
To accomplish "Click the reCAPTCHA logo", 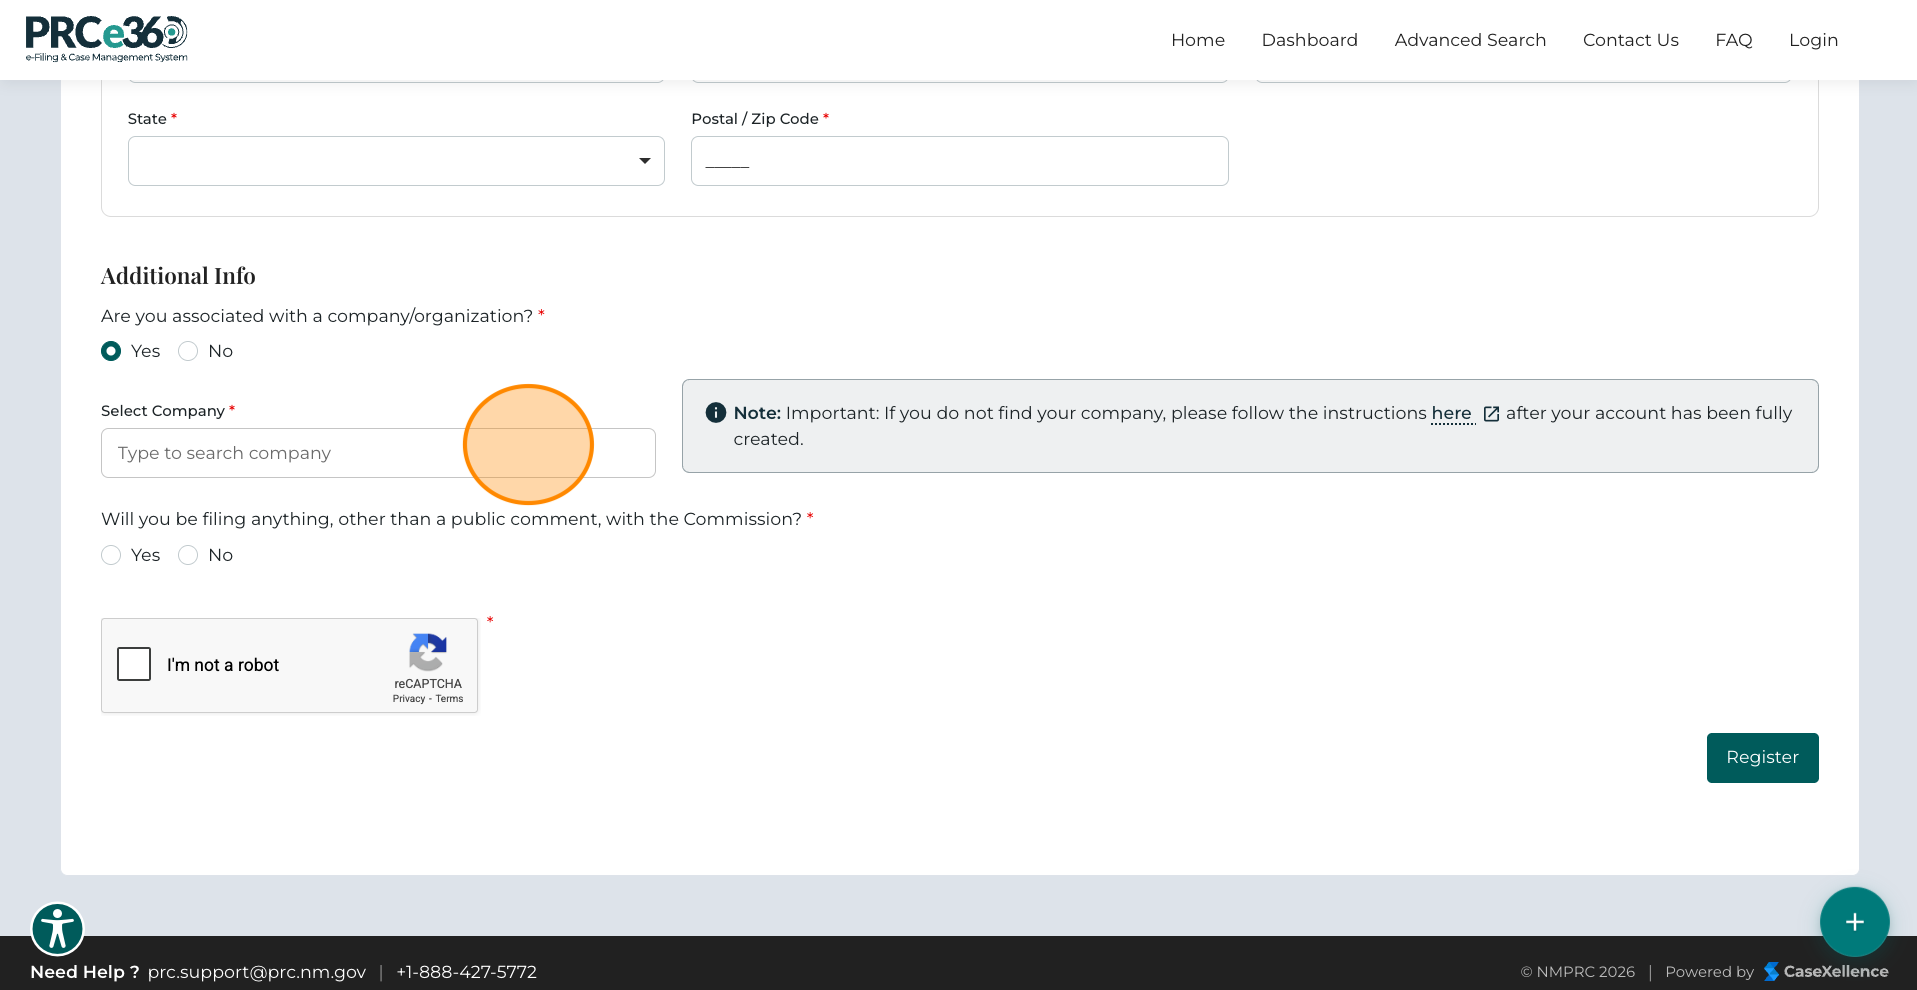I will [x=428, y=653].
